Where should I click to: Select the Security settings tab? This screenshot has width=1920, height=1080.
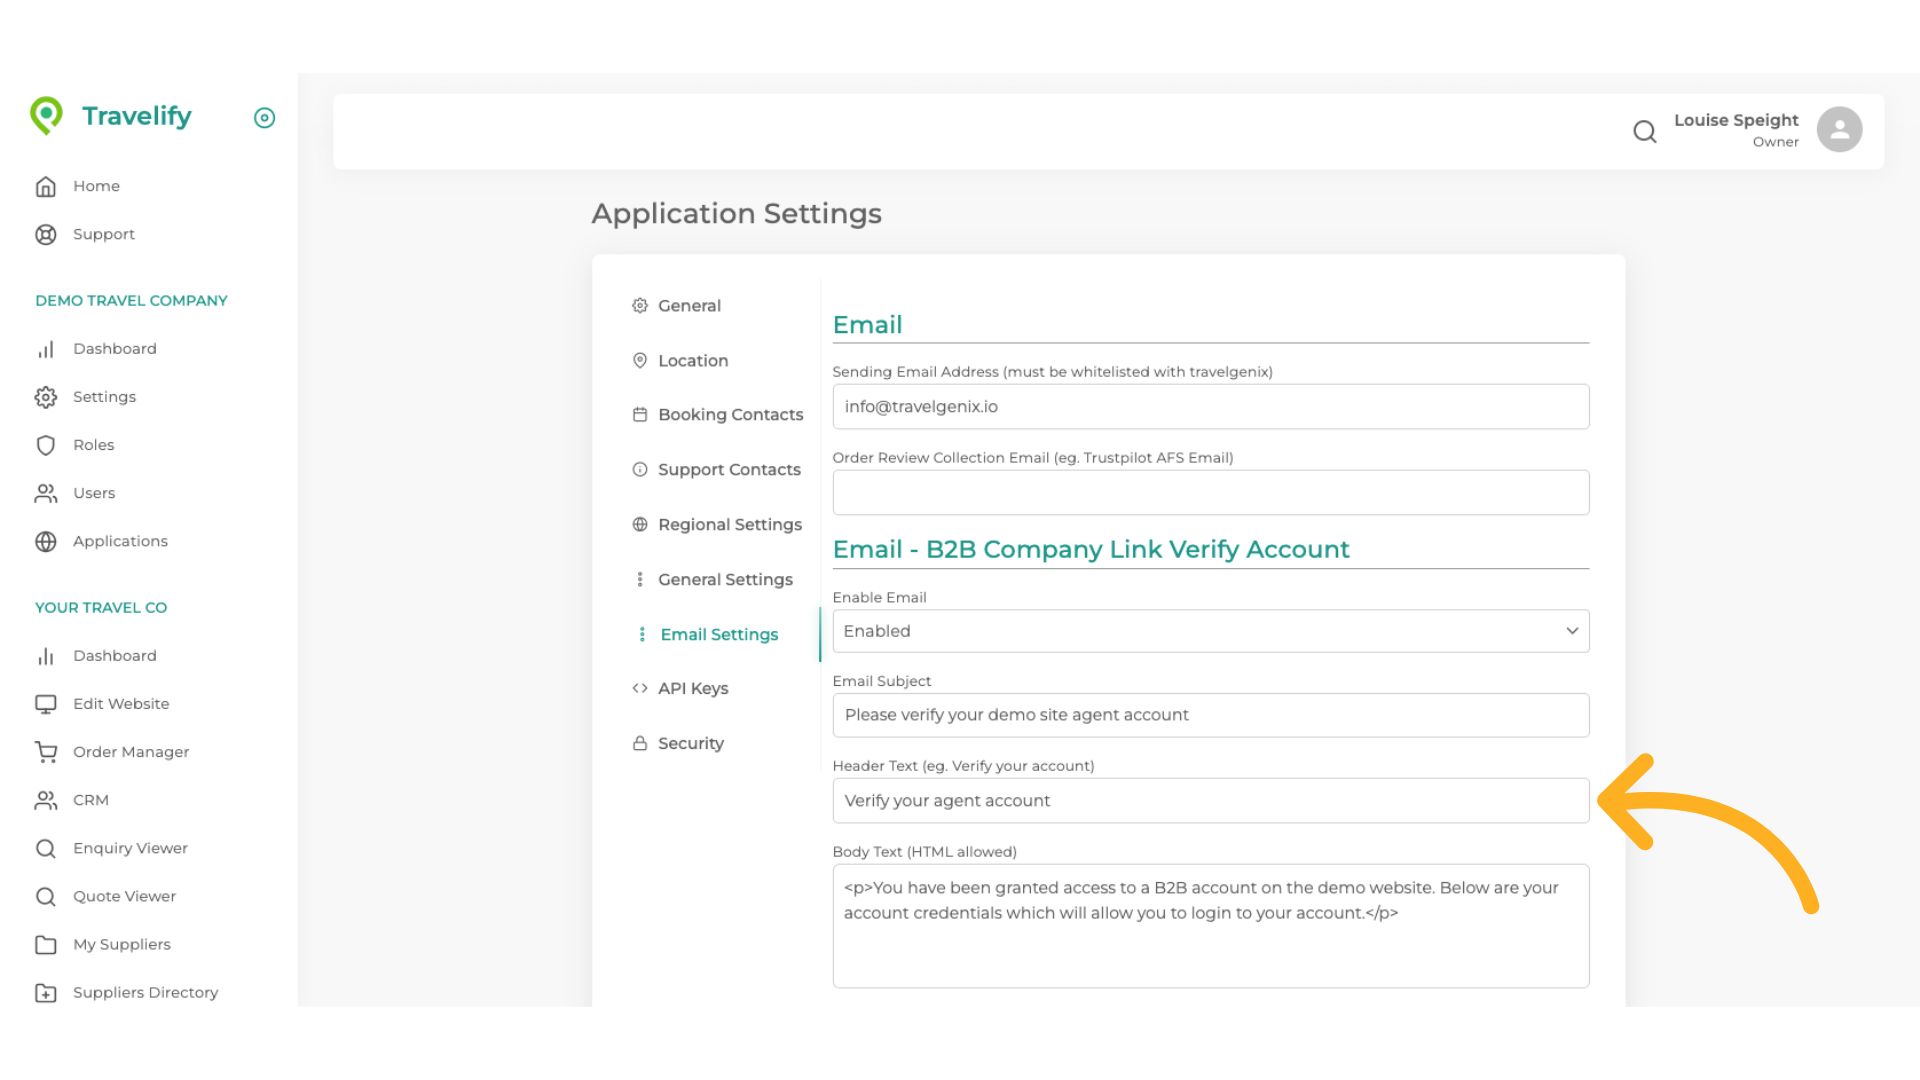(x=690, y=743)
